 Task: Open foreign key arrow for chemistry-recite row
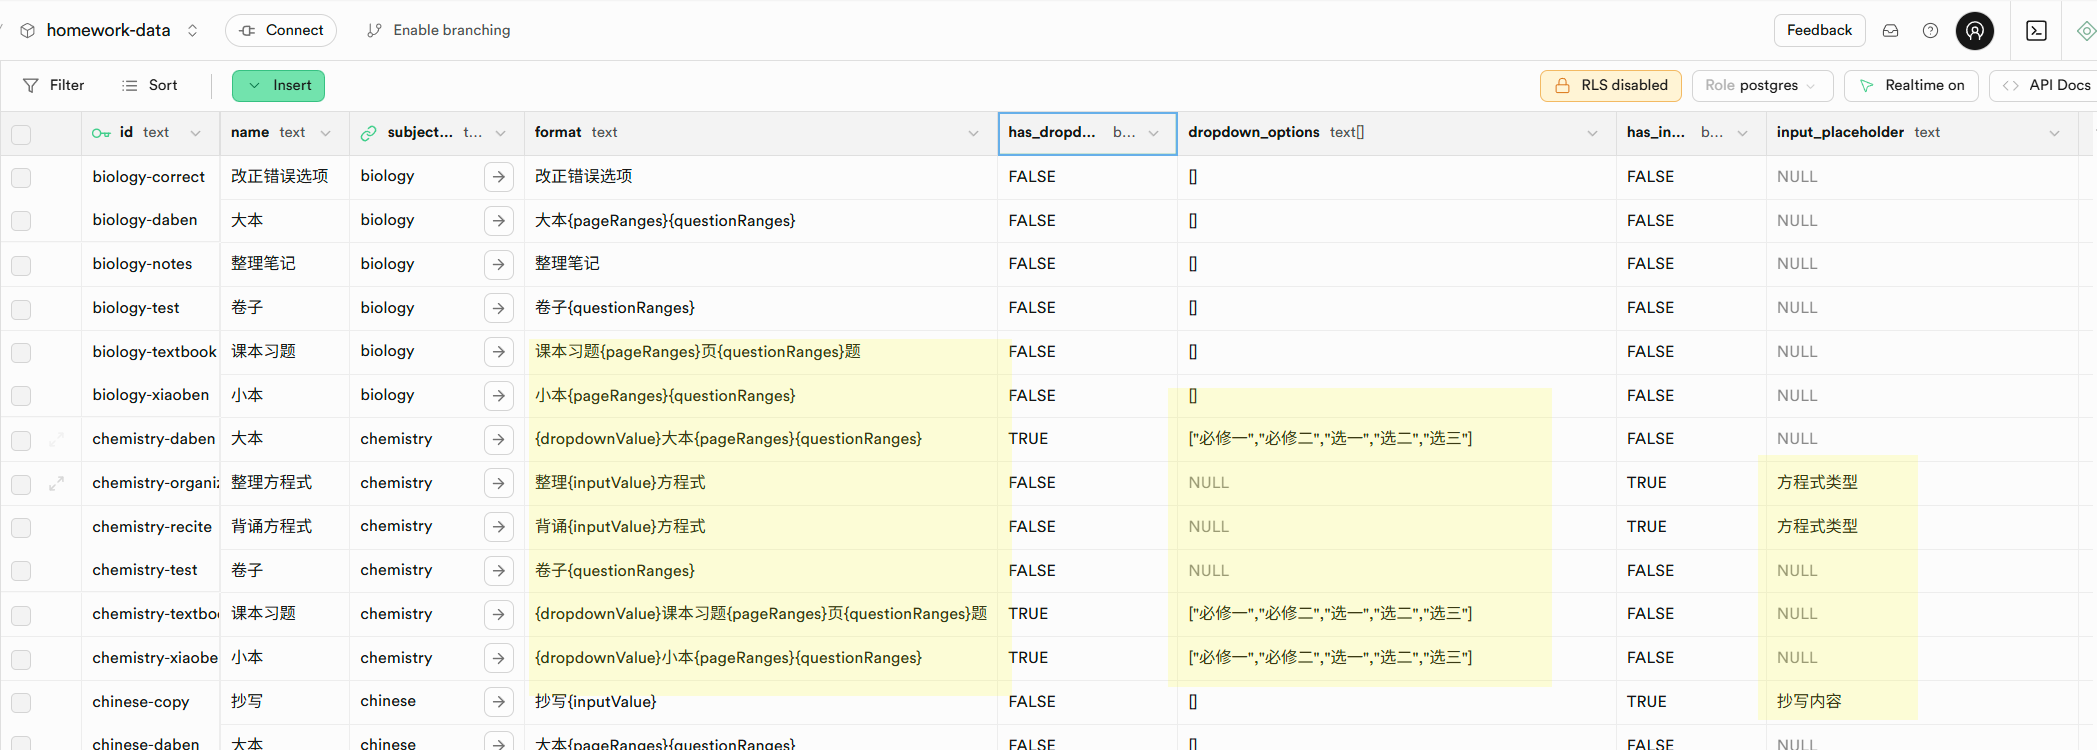[498, 527]
